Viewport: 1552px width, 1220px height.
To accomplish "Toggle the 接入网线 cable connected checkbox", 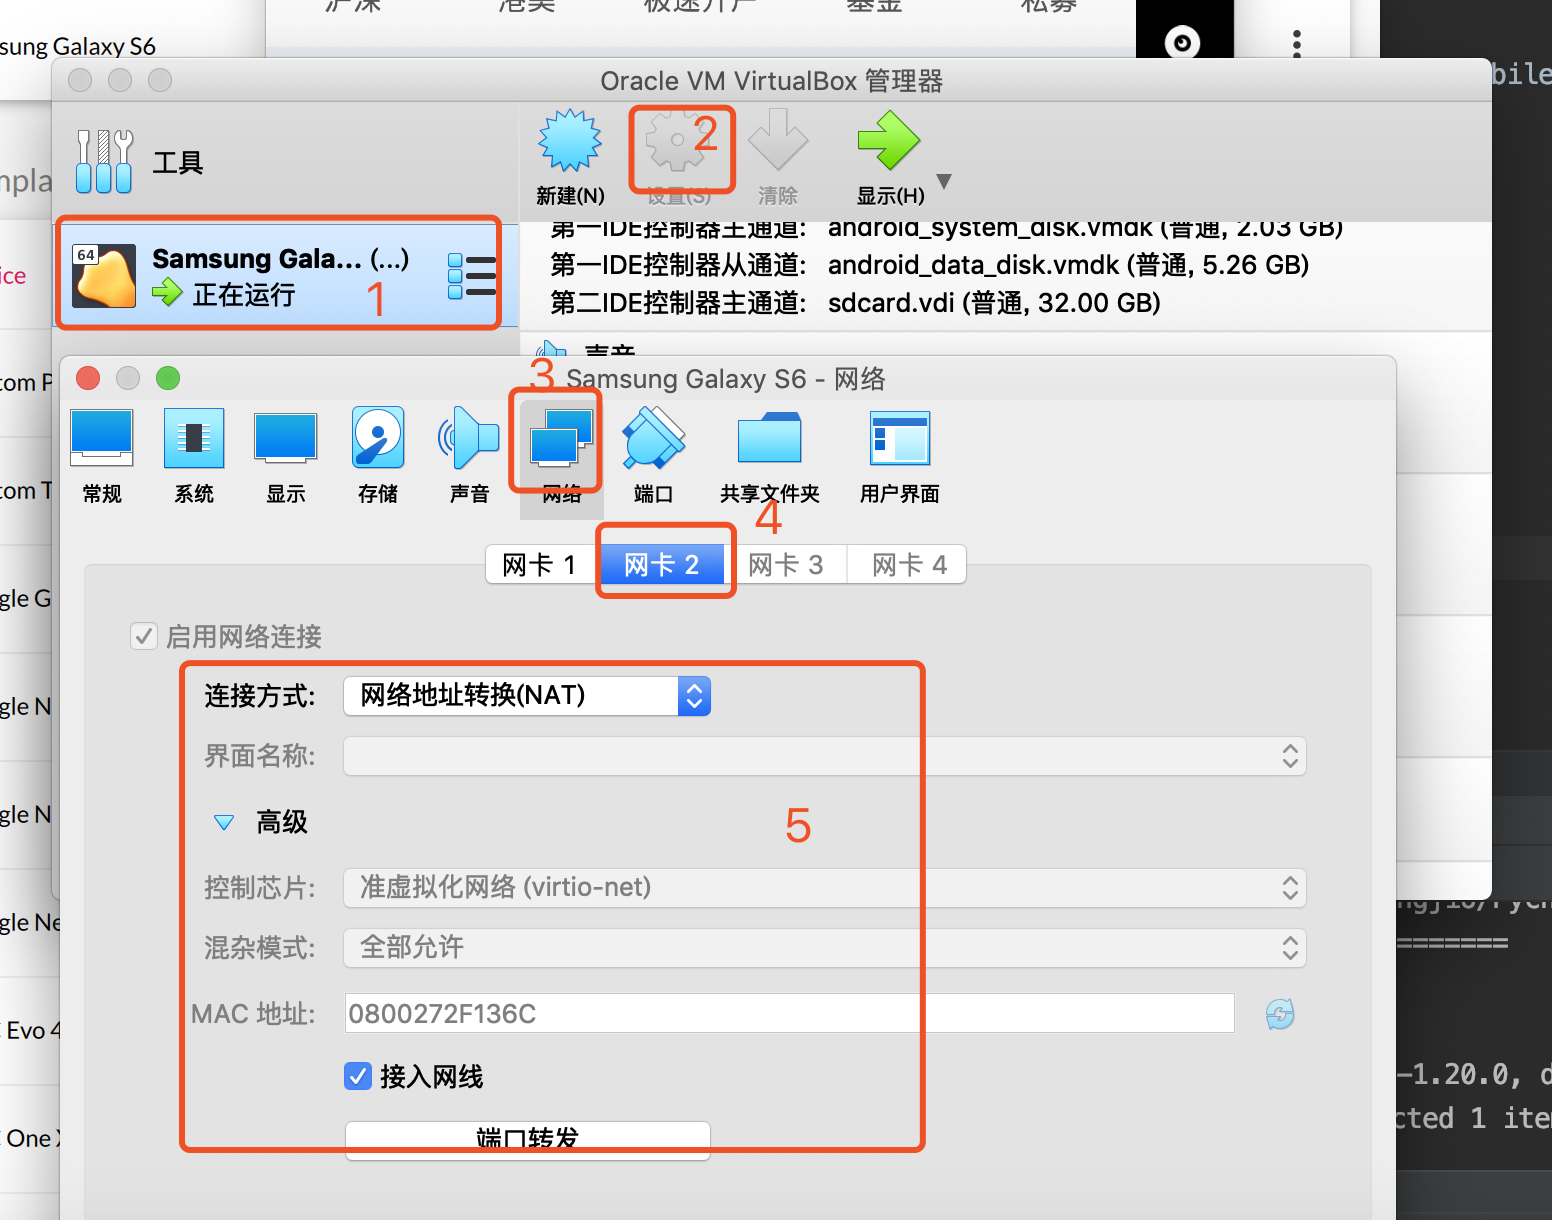I will 358,1076.
